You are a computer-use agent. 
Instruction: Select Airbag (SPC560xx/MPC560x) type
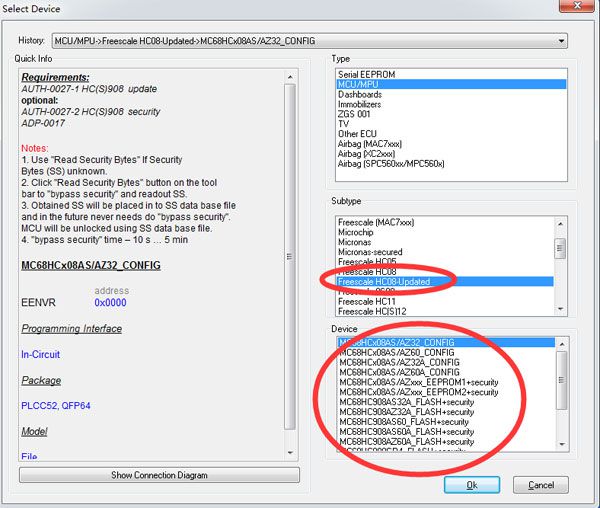click(451, 164)
